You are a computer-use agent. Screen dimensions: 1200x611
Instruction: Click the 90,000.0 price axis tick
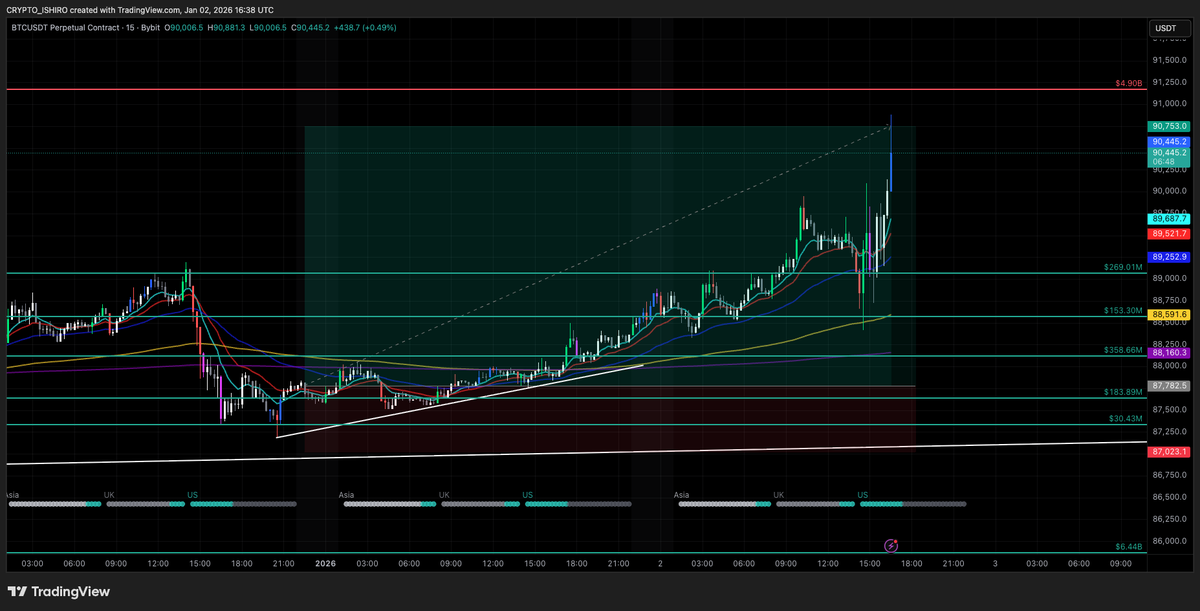tap(1169, 191)
